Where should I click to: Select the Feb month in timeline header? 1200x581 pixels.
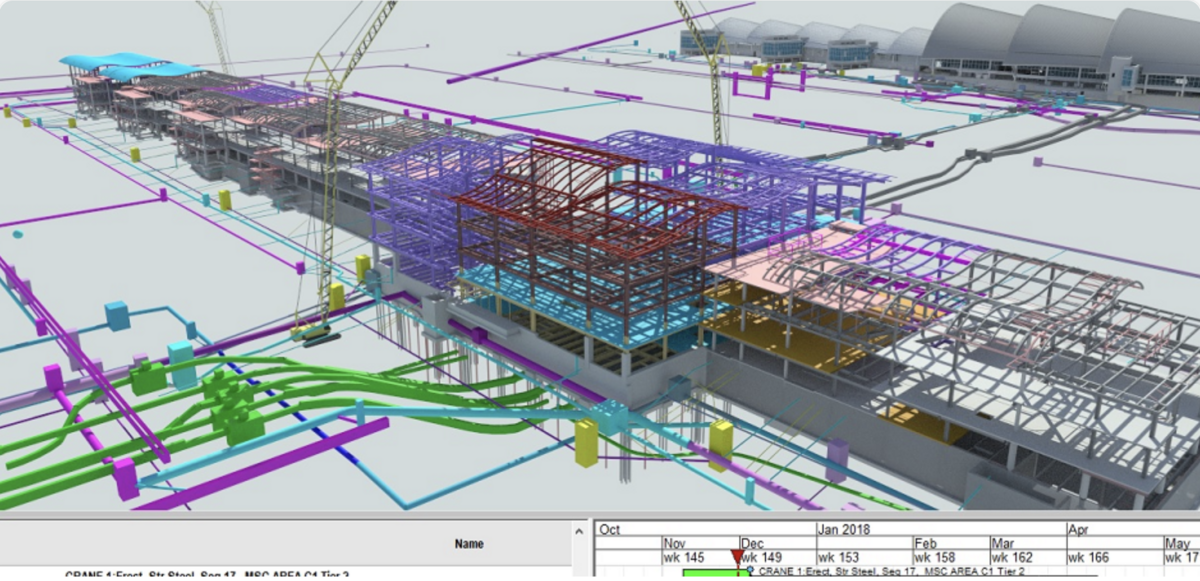[x=925, y=543]
